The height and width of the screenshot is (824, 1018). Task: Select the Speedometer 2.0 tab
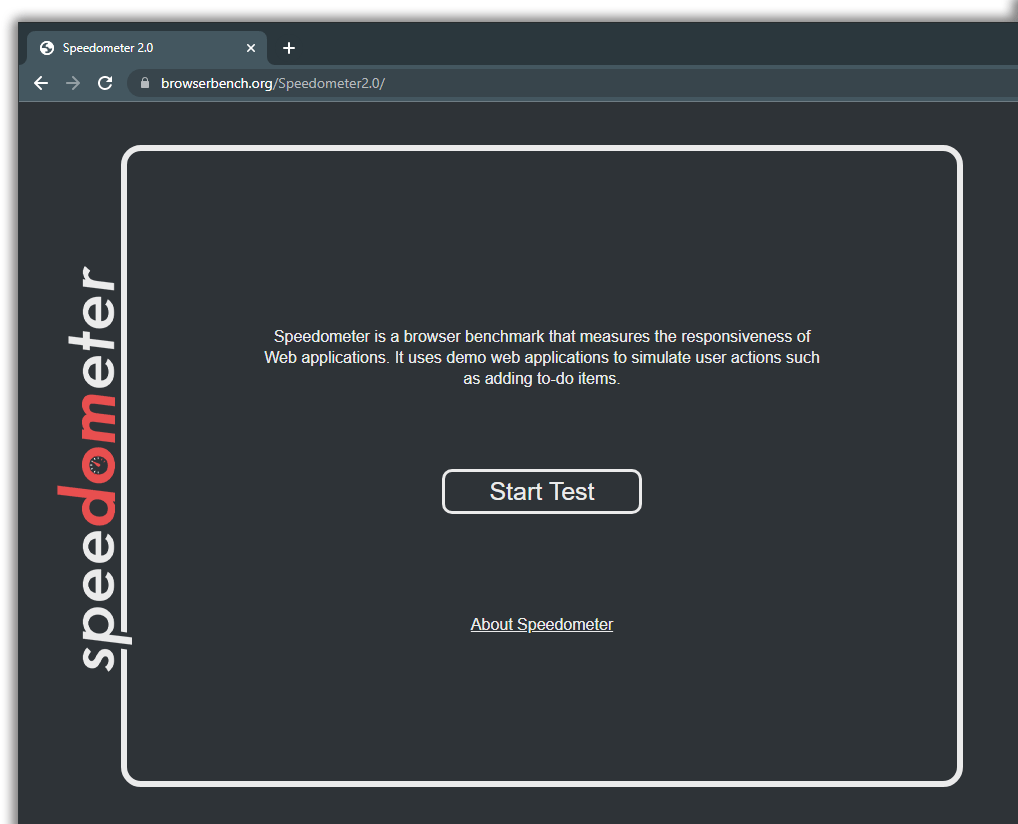(x=147, y=48)
